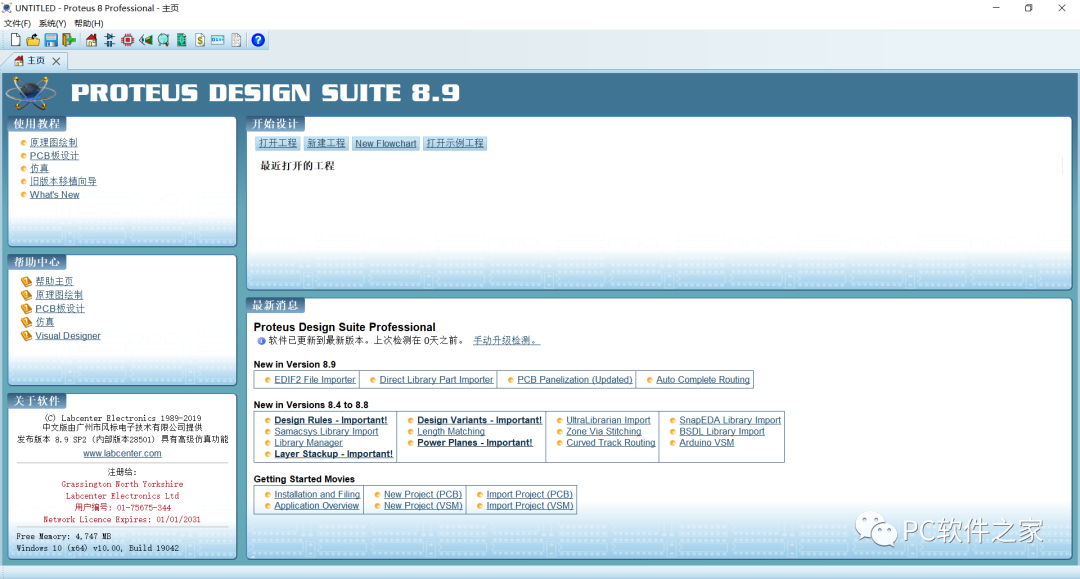Open the SnapEDA Library Import link
Screen dimensions: 1080x579
pyautogui.click(x=730, y=420)
